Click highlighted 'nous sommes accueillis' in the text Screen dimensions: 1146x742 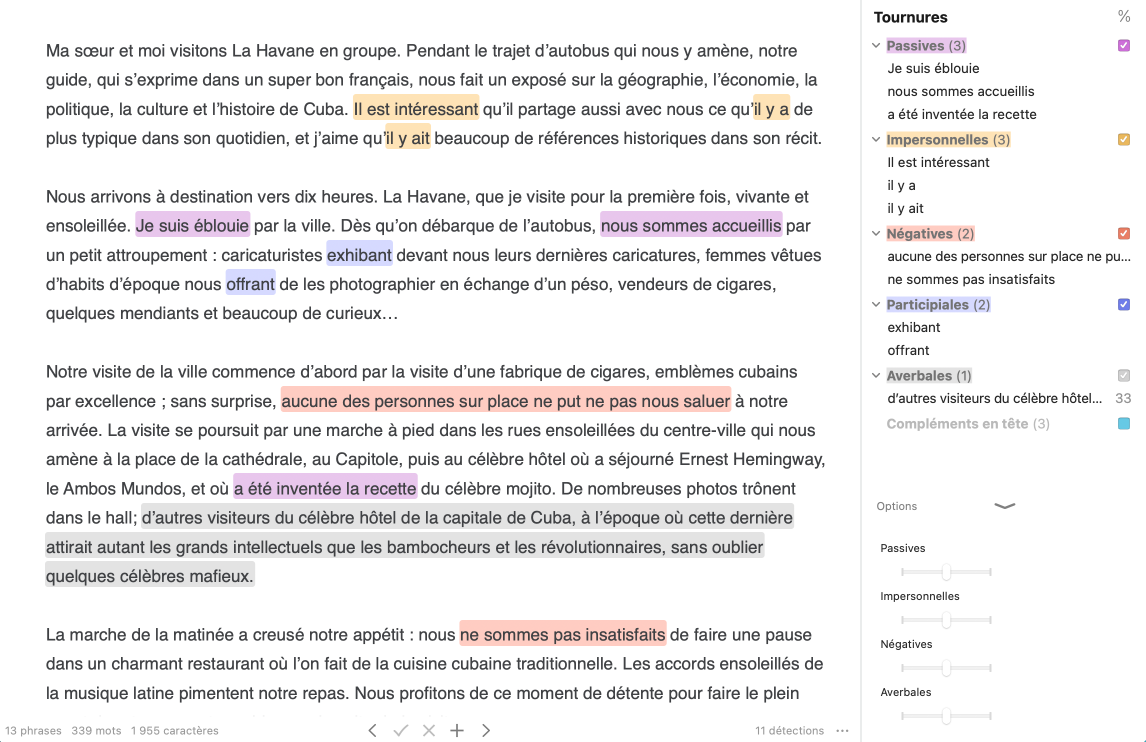(691, 226)
